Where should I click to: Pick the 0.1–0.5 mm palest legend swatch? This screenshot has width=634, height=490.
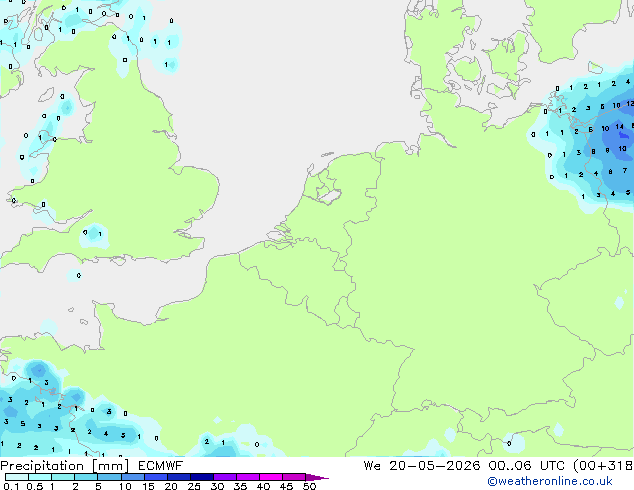click(17, 477)
